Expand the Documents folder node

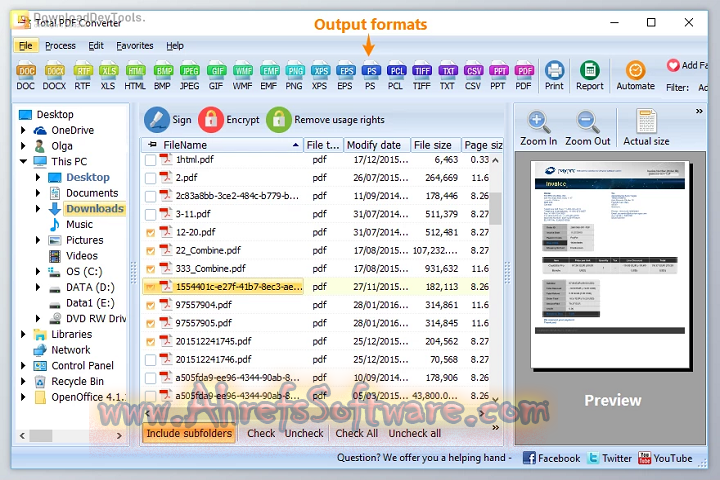click(38, 193)
